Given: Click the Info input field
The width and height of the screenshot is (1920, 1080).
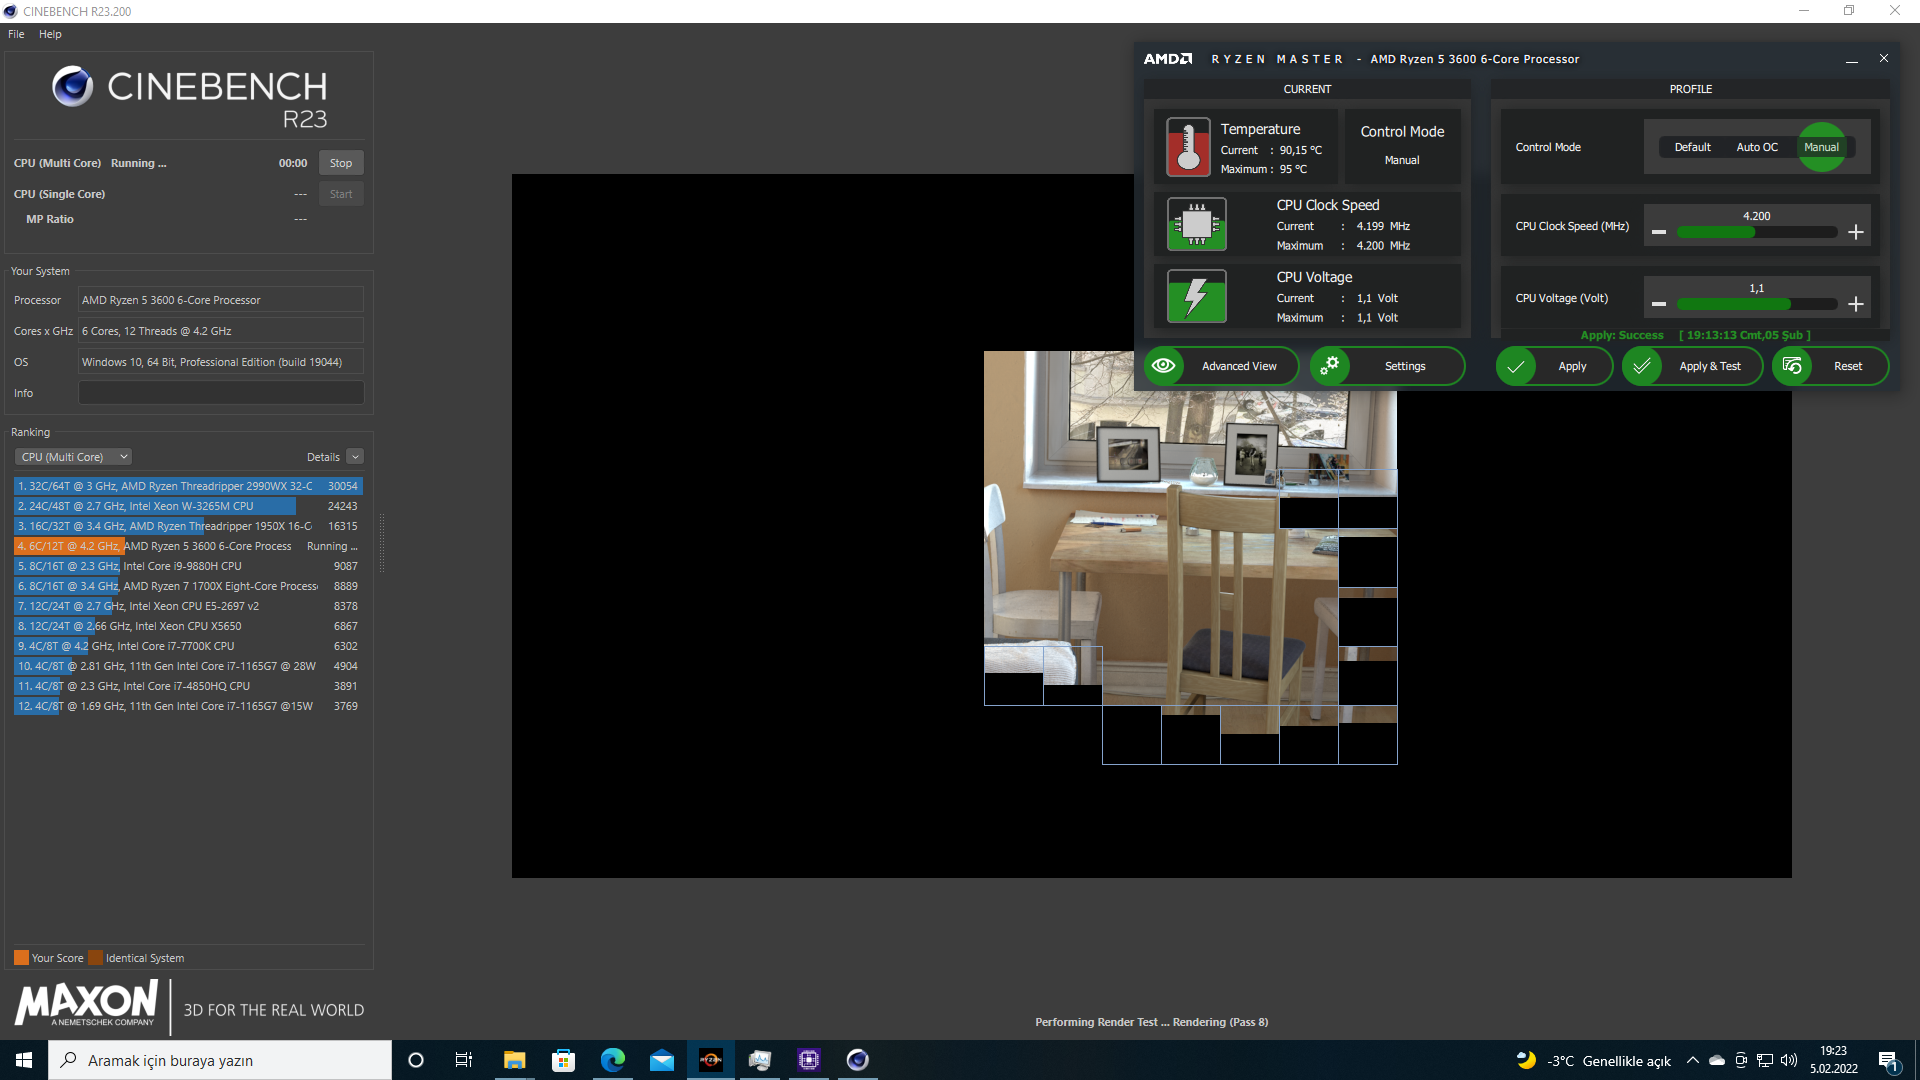Looking at the screenshot, I should [x=221, y=393].
